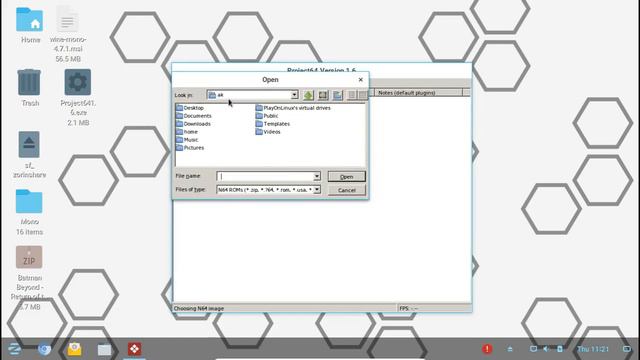Open the volume control tray icon

pos(546,349)
